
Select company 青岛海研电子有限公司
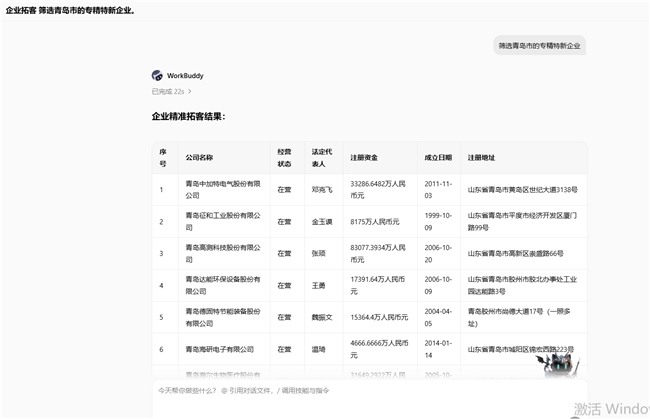click(220, 349)
